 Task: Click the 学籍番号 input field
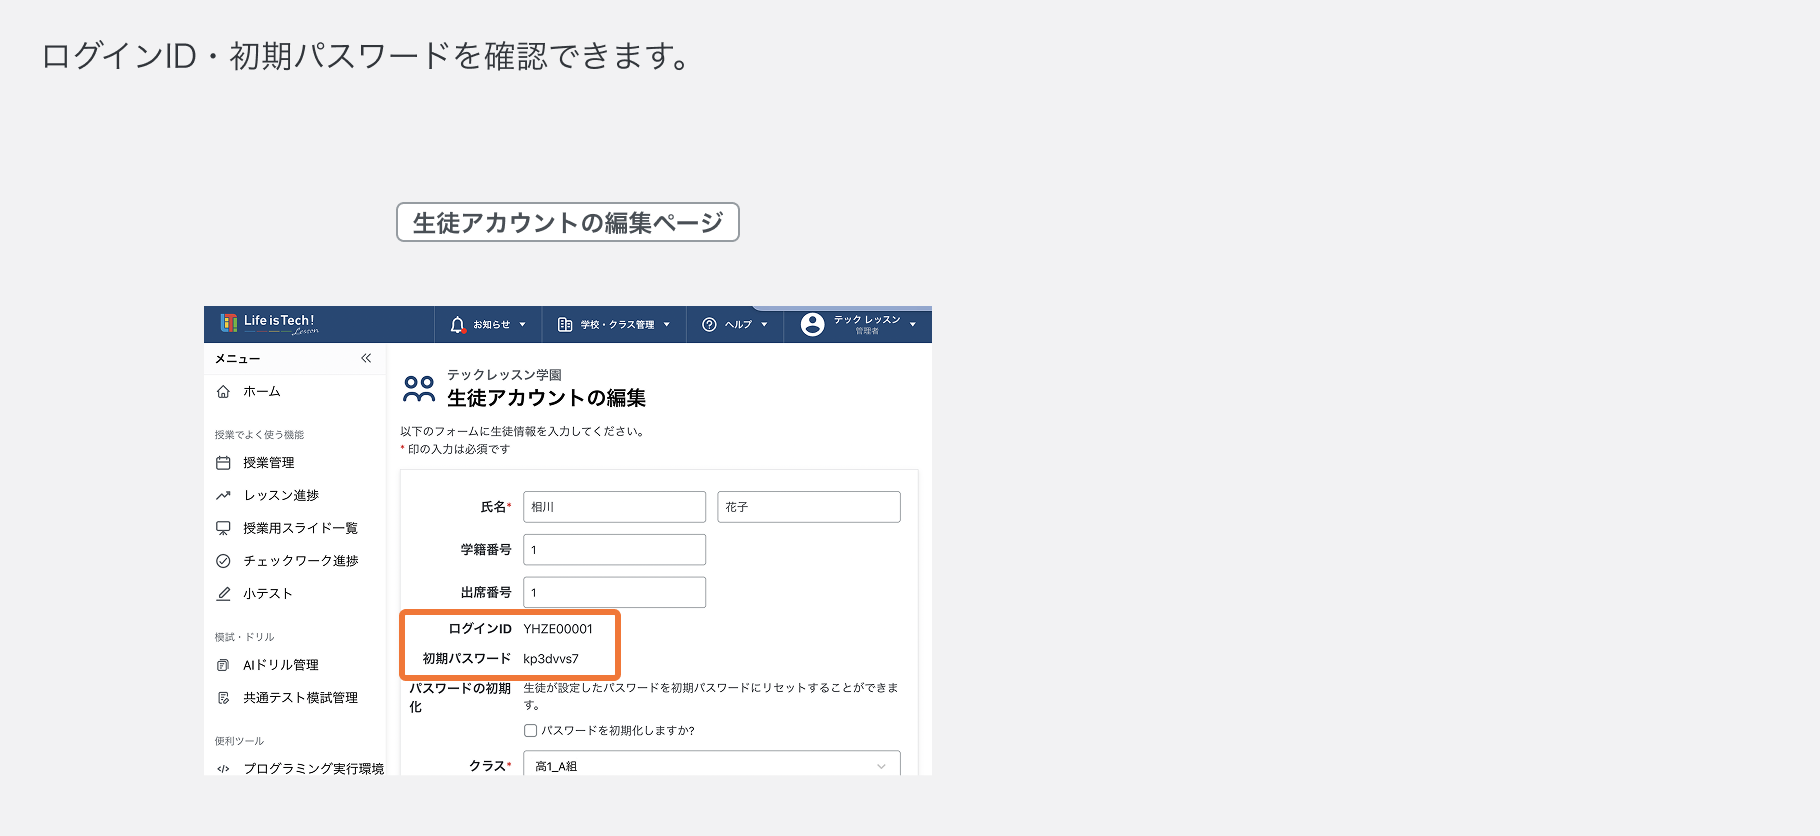point(614,550)
